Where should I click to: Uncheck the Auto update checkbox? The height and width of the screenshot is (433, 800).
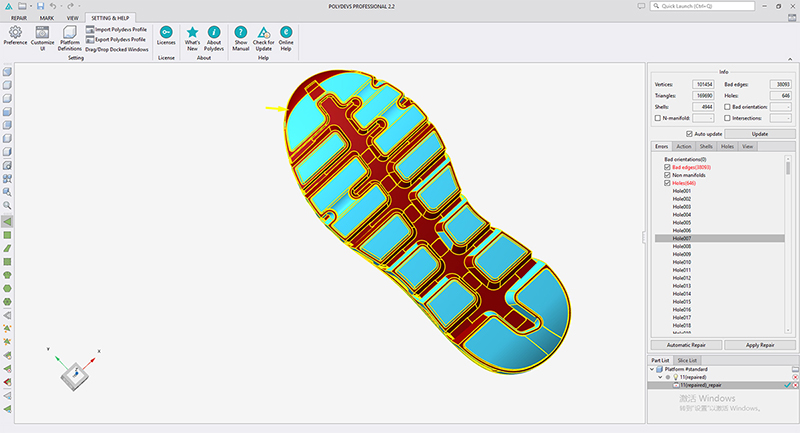[x=689, y=134]
